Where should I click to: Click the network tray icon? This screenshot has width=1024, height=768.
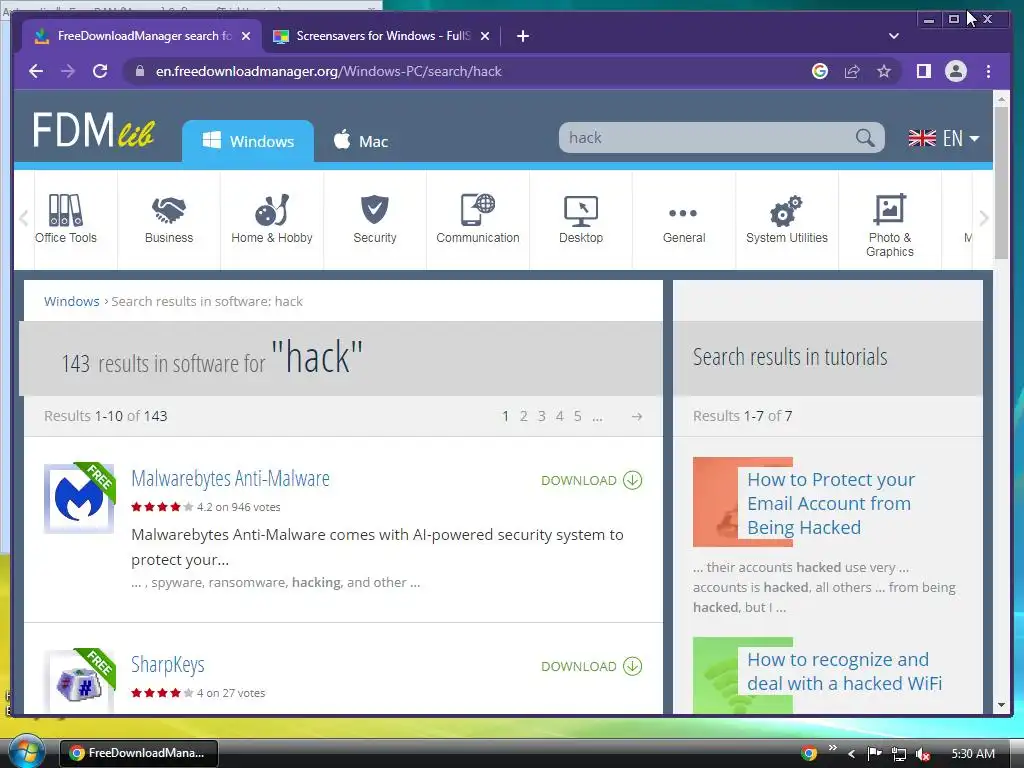(899, 754)
